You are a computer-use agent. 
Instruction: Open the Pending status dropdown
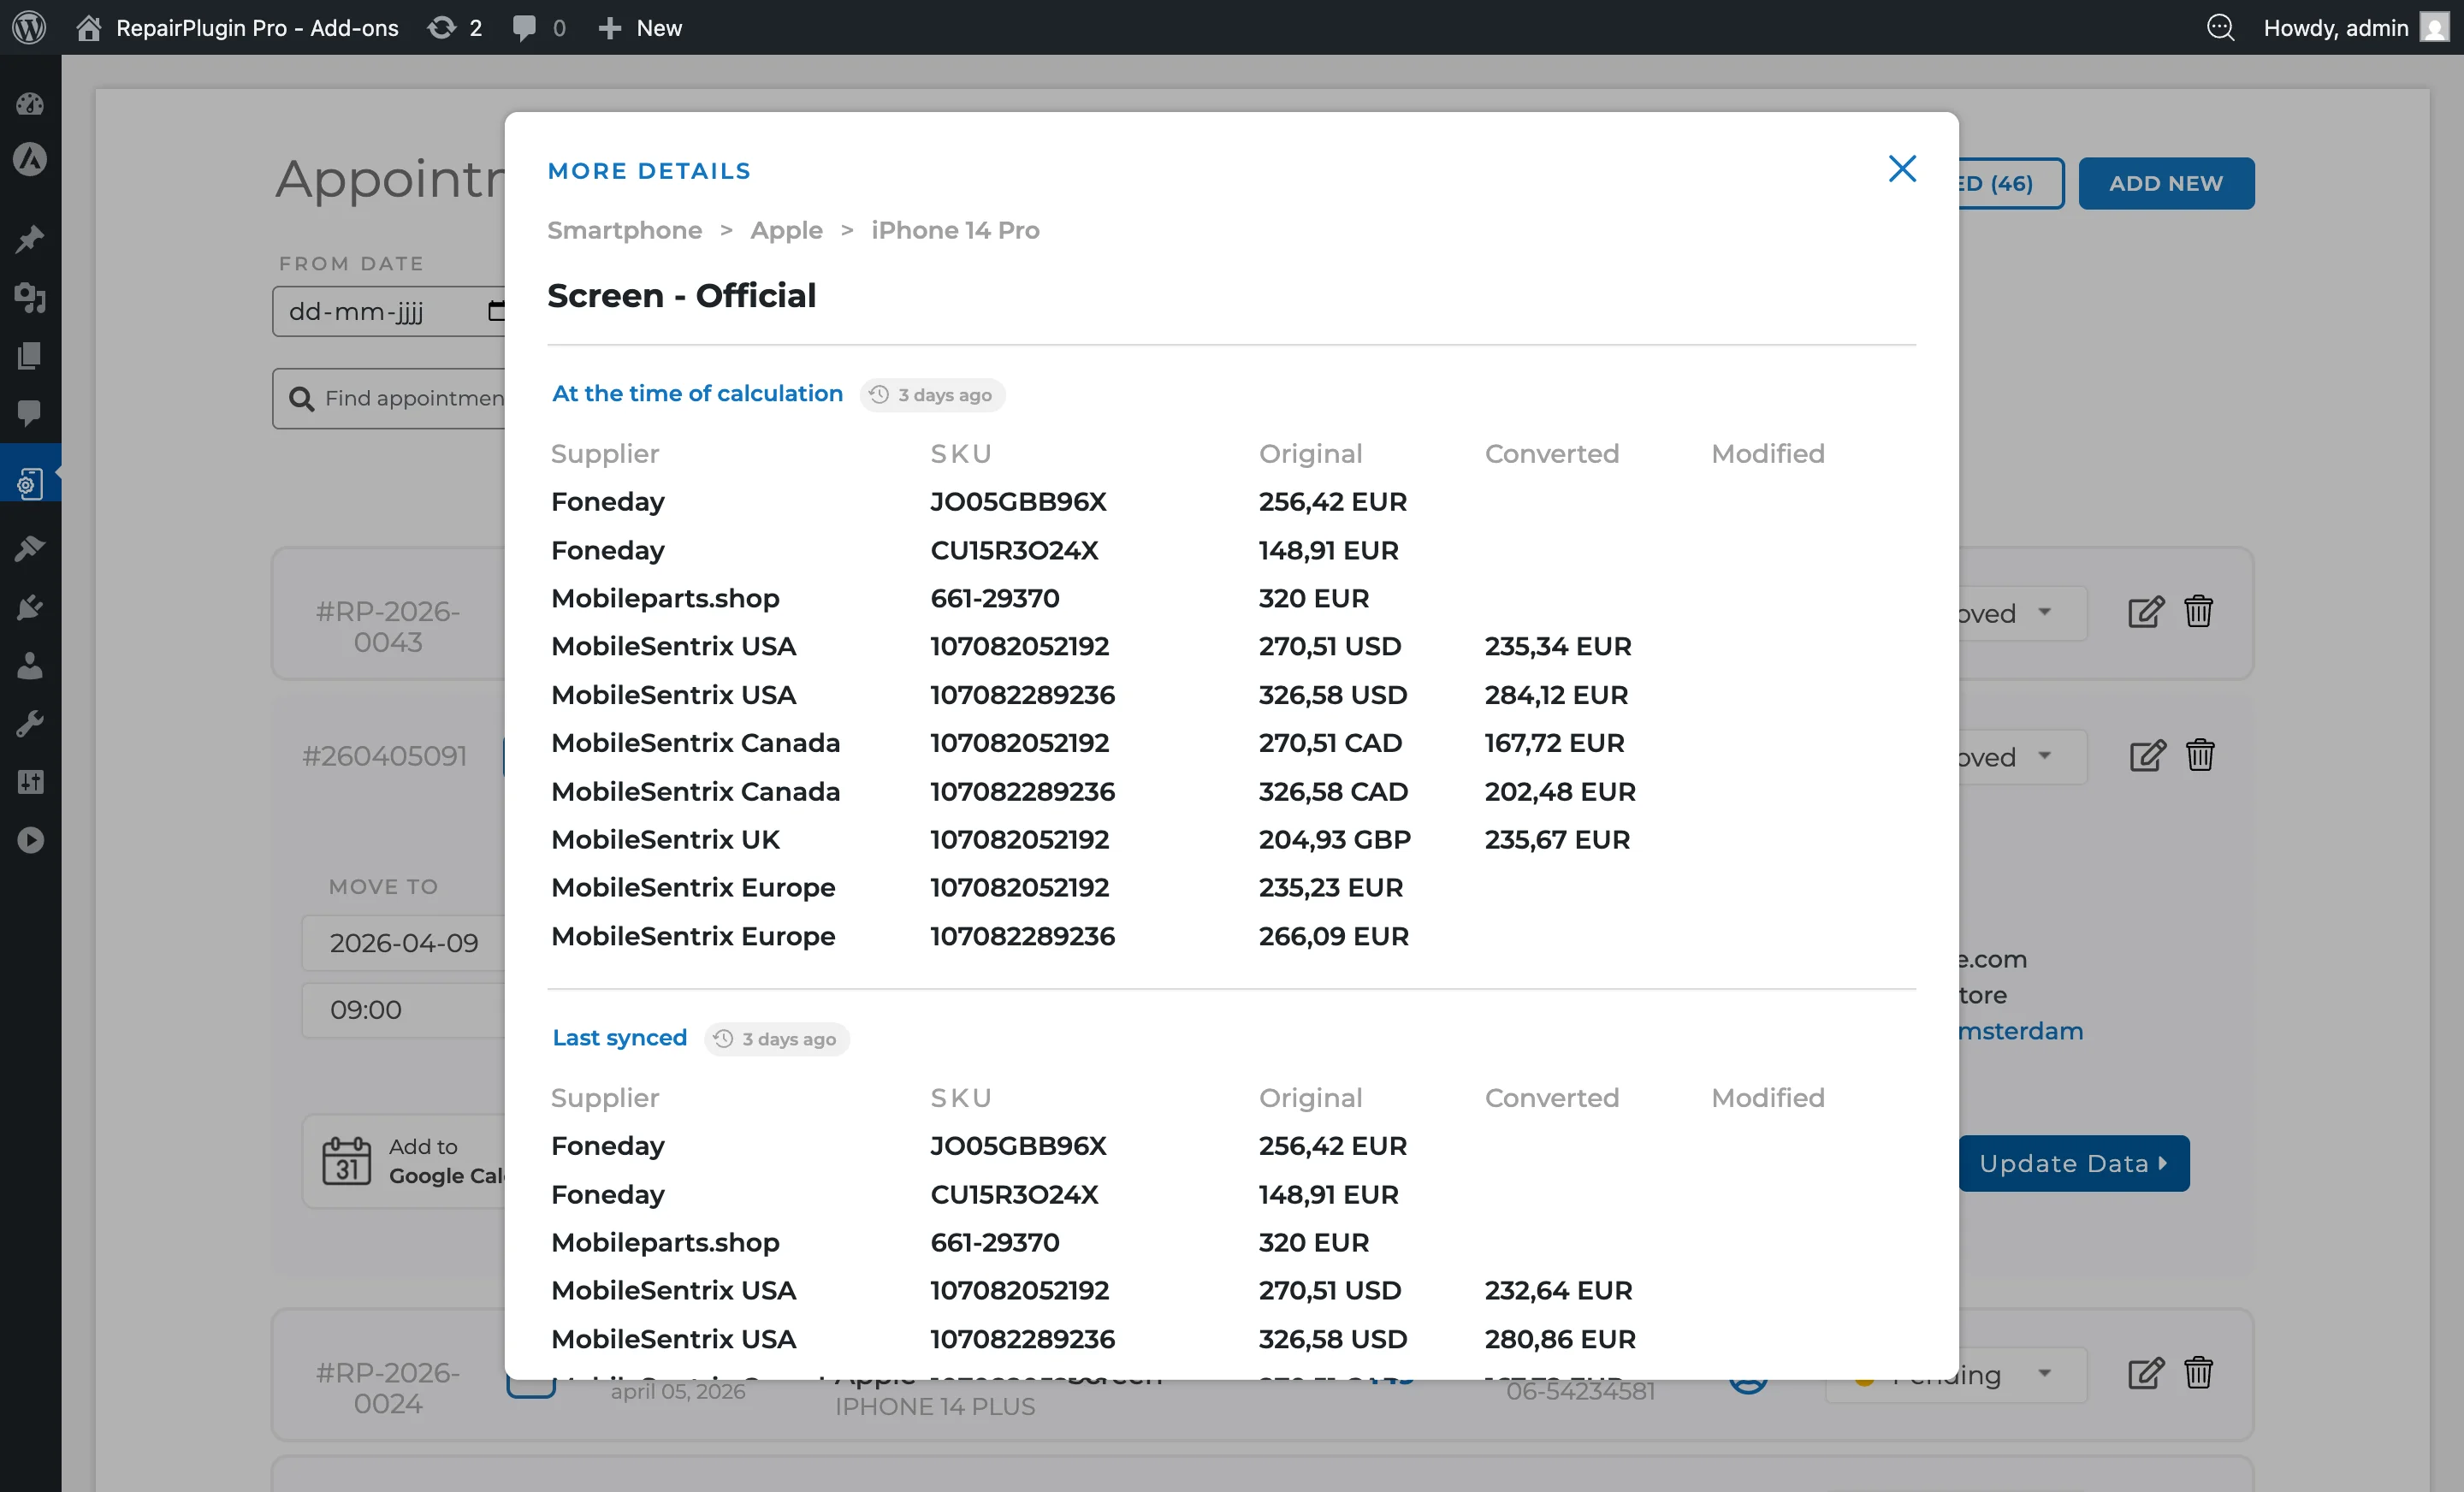point(2044,1373)
